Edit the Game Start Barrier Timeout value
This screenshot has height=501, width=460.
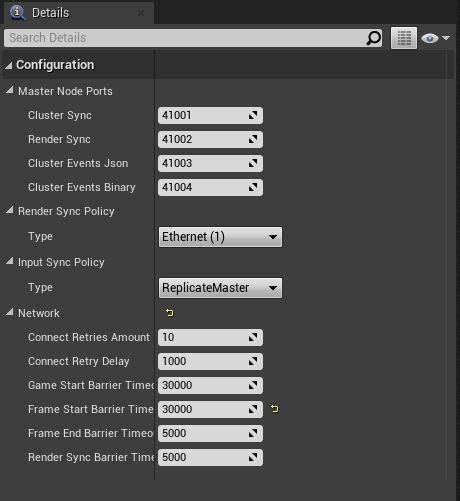210,385
